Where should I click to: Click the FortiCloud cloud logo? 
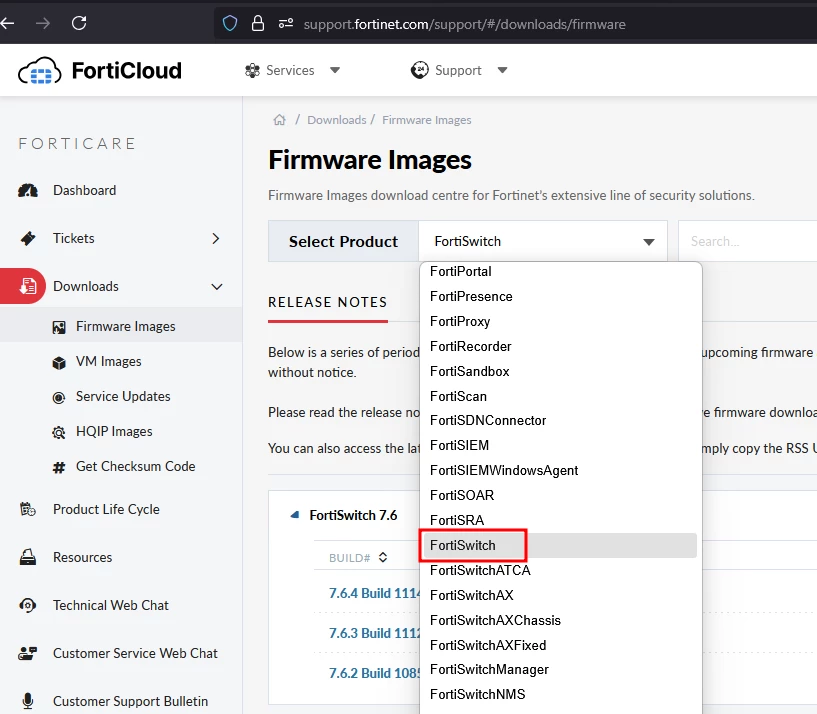pos(40,70)
